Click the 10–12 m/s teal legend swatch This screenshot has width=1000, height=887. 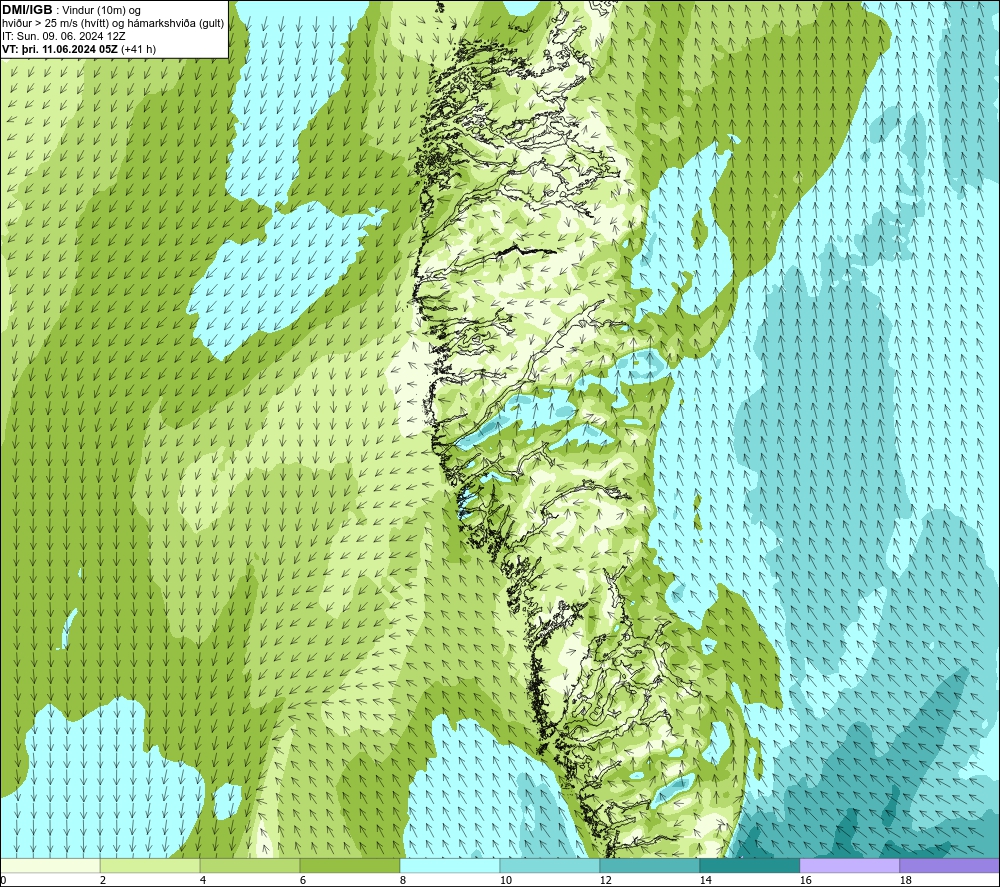(550, 865)
